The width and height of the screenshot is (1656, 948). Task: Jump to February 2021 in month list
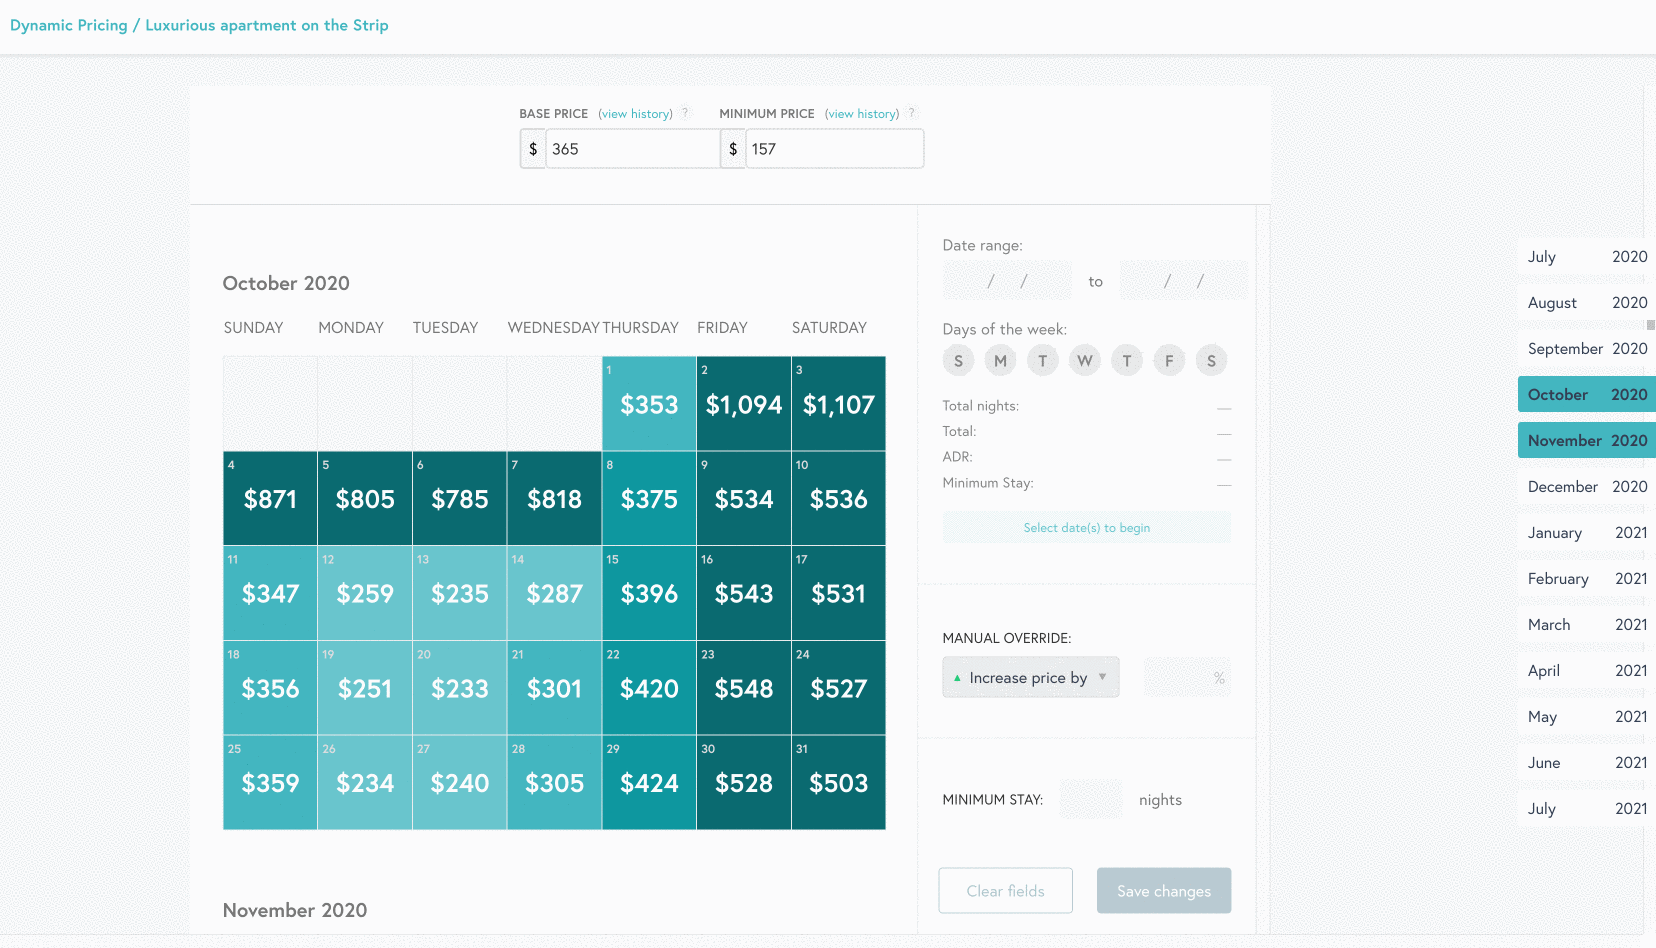pyautogui.click(x=1587, y=578)
